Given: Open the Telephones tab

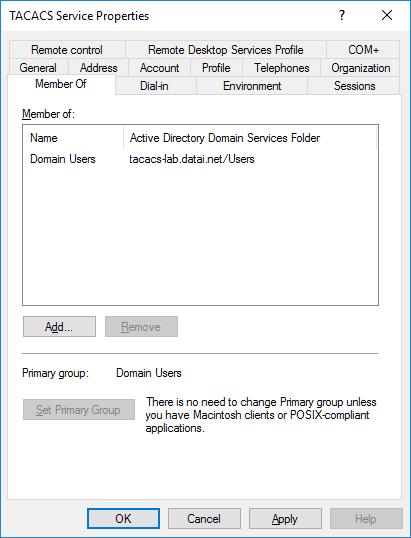Looking at the screenshot, I should coord(282,68).
